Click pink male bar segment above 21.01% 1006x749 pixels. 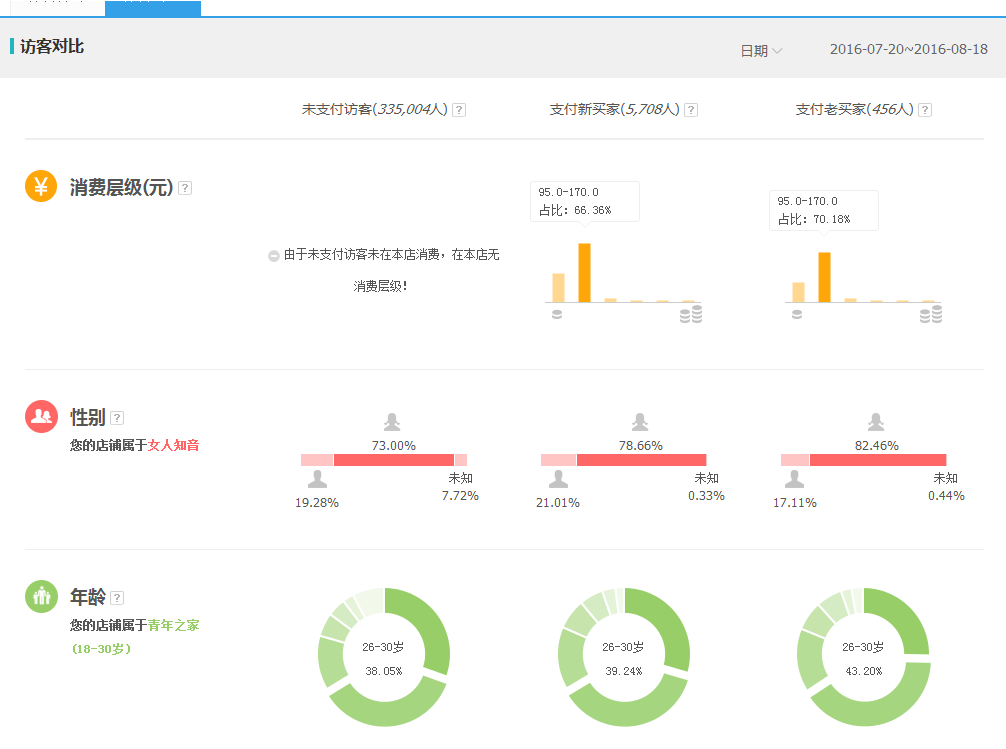click(558, 460)
